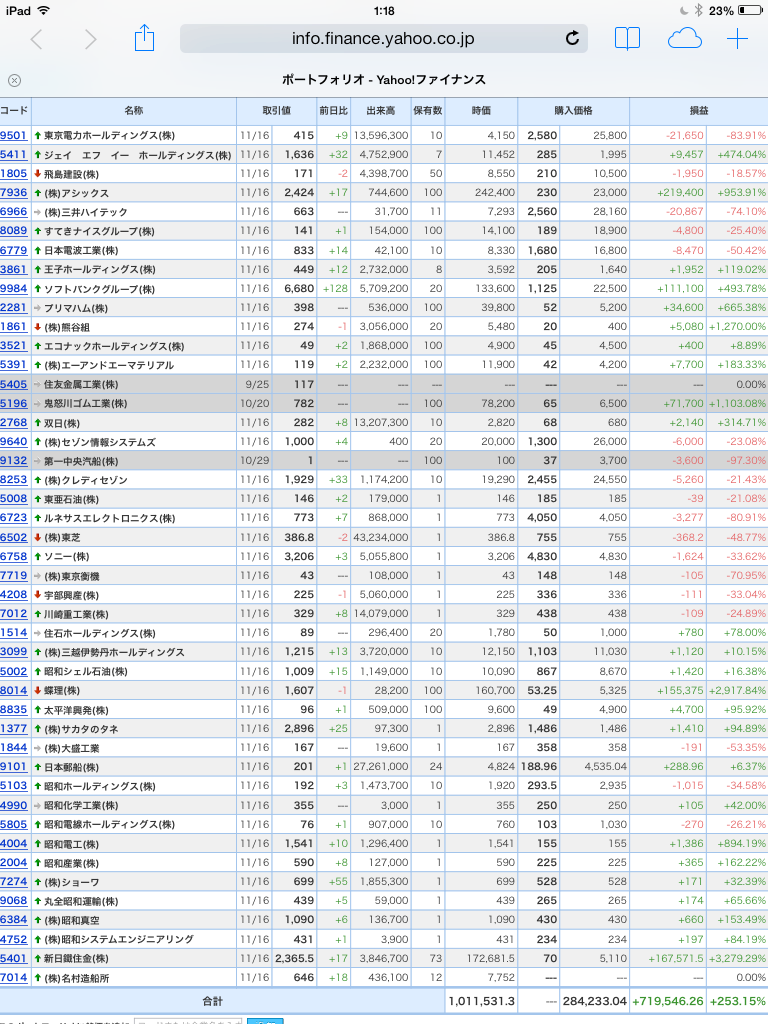Open stock code link 7936
Screen dimensions: 768x1024
coord(14,193)
